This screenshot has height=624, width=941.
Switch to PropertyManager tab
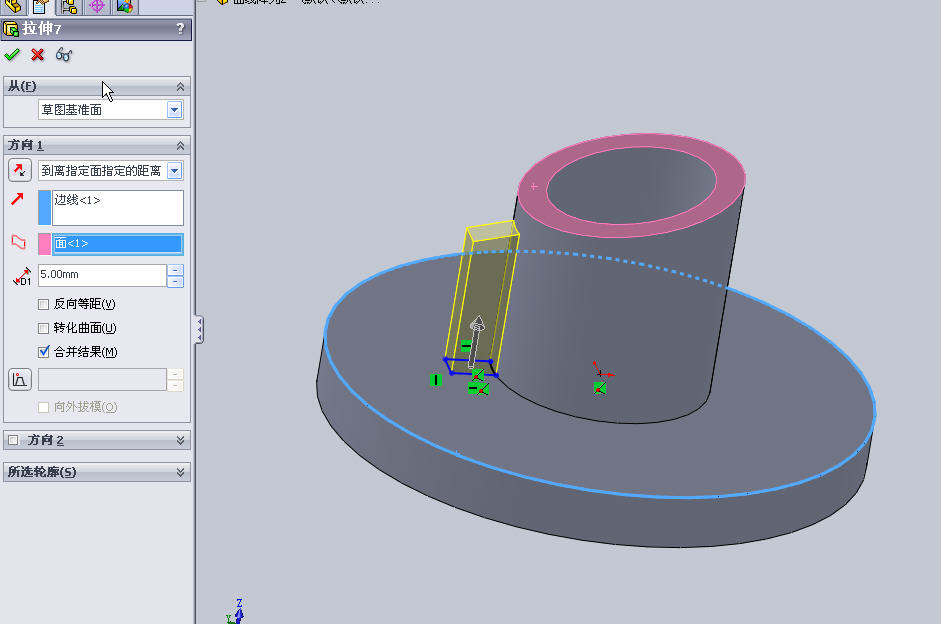40,7
